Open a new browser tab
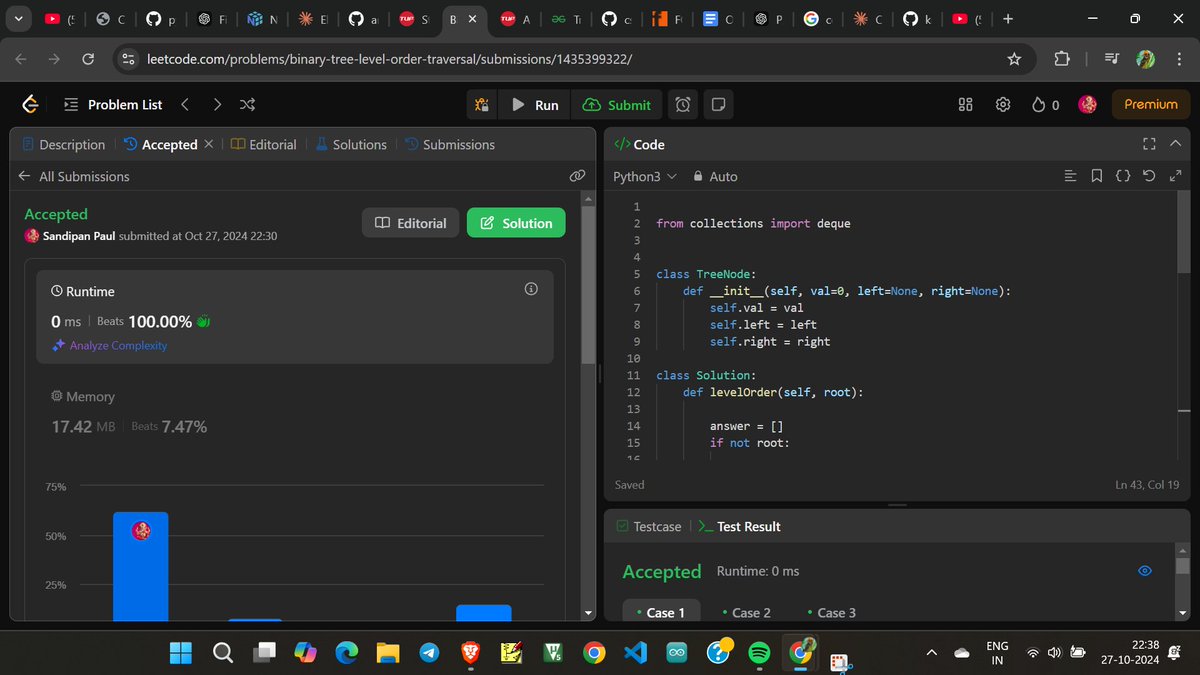 coord(1007,19)
